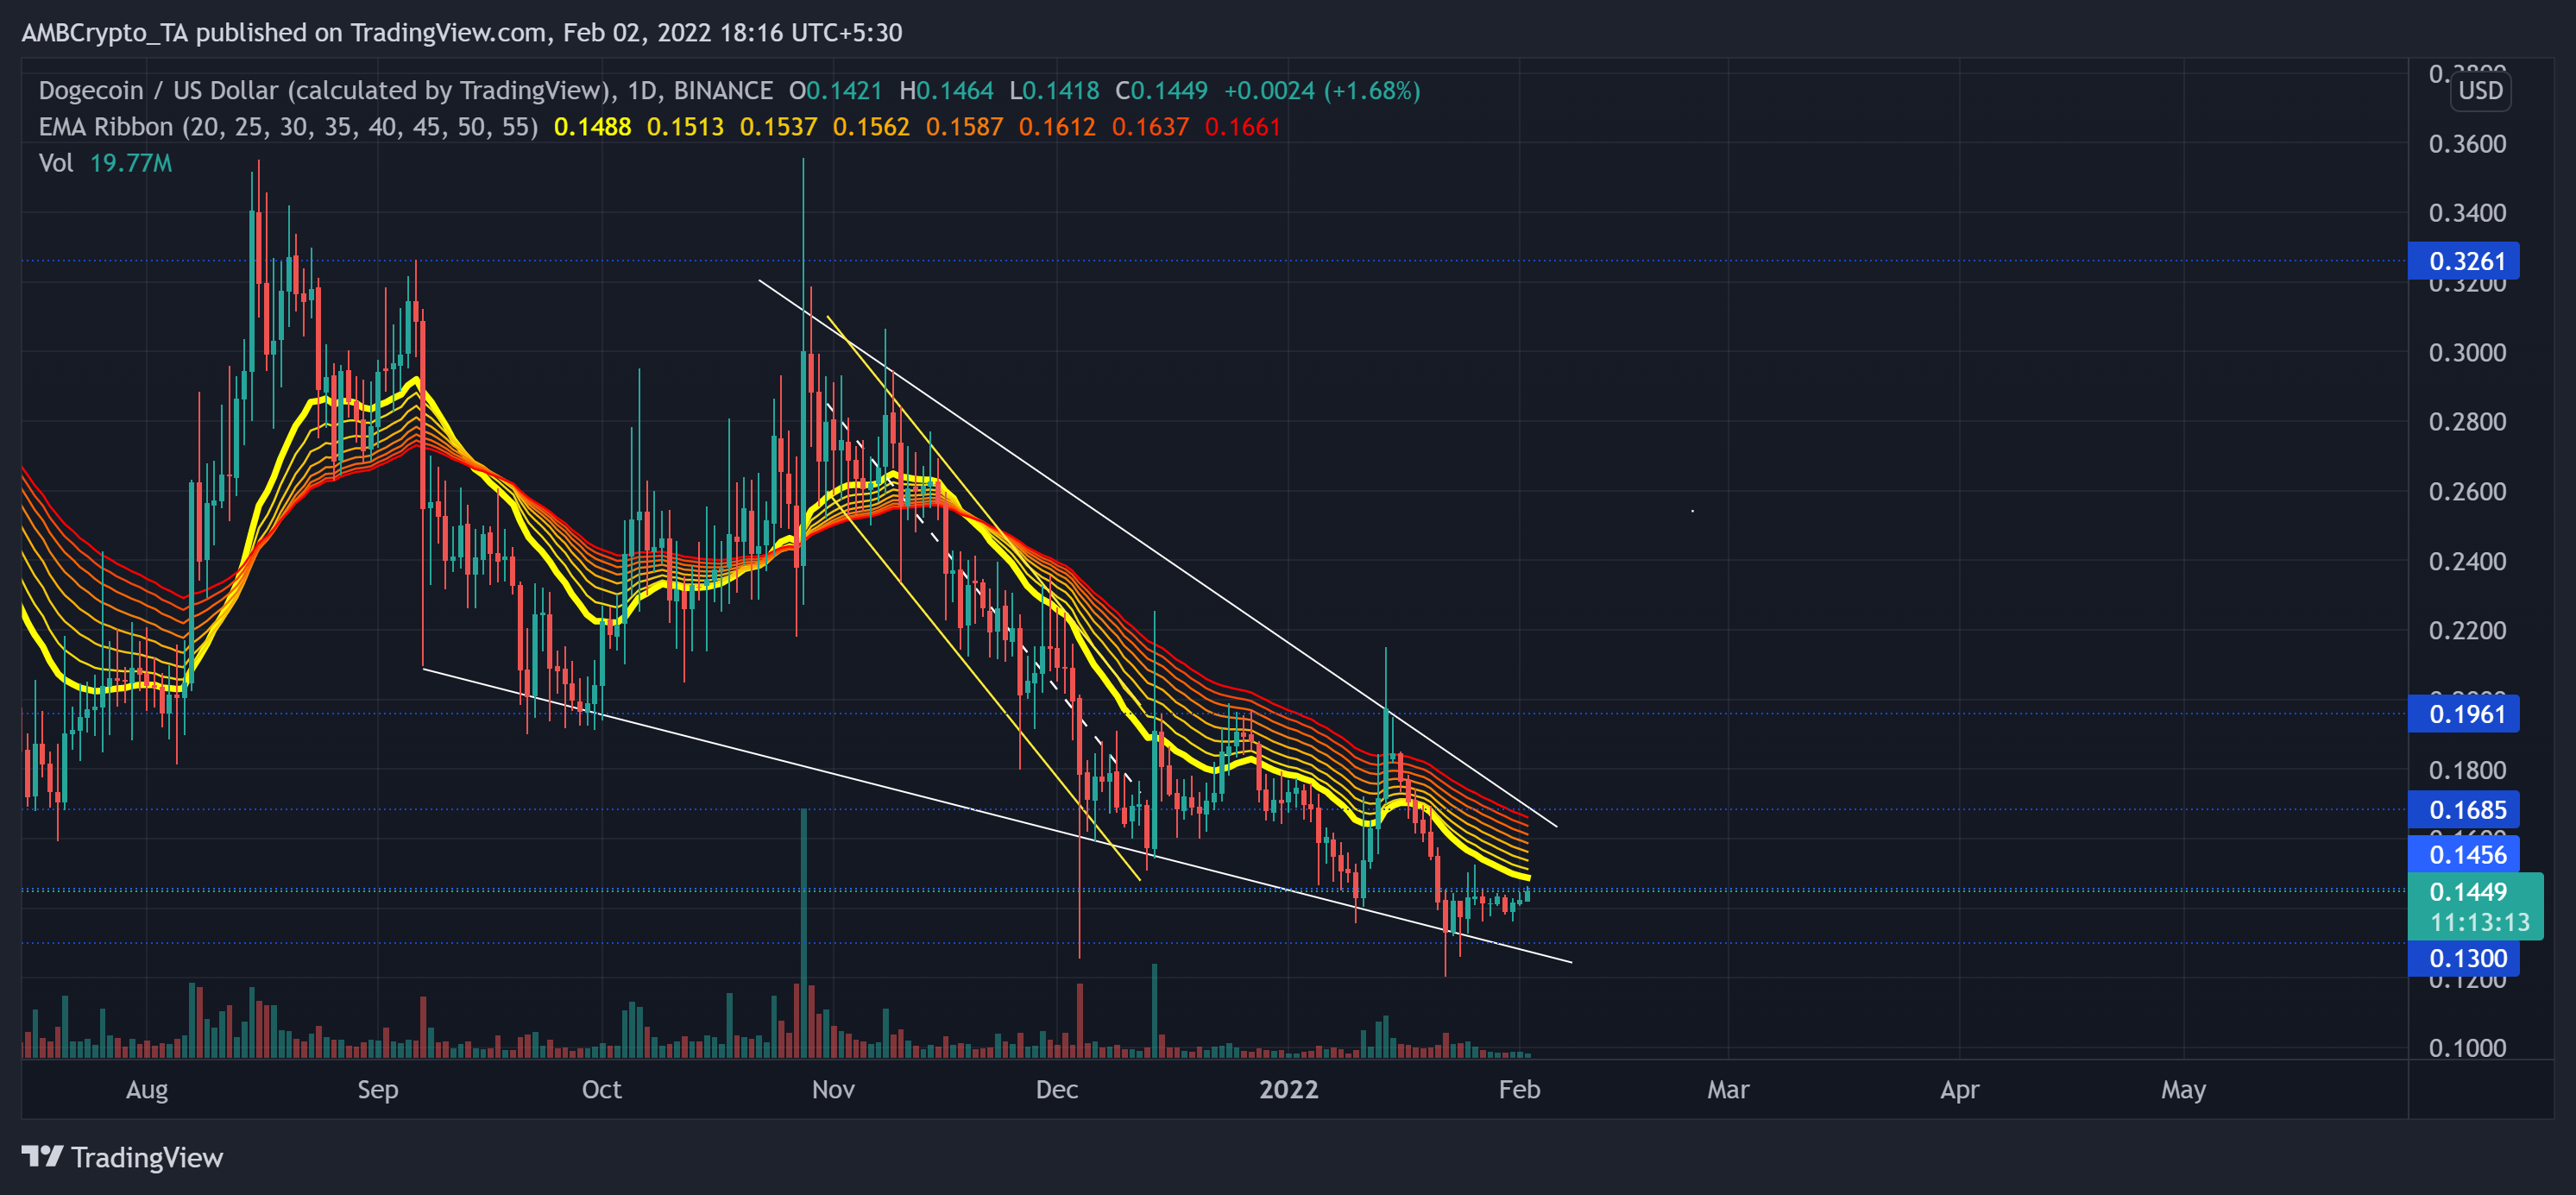Click the TradingView wordmark at bottom
2576x1195 pixels.
click(147, 1158)
